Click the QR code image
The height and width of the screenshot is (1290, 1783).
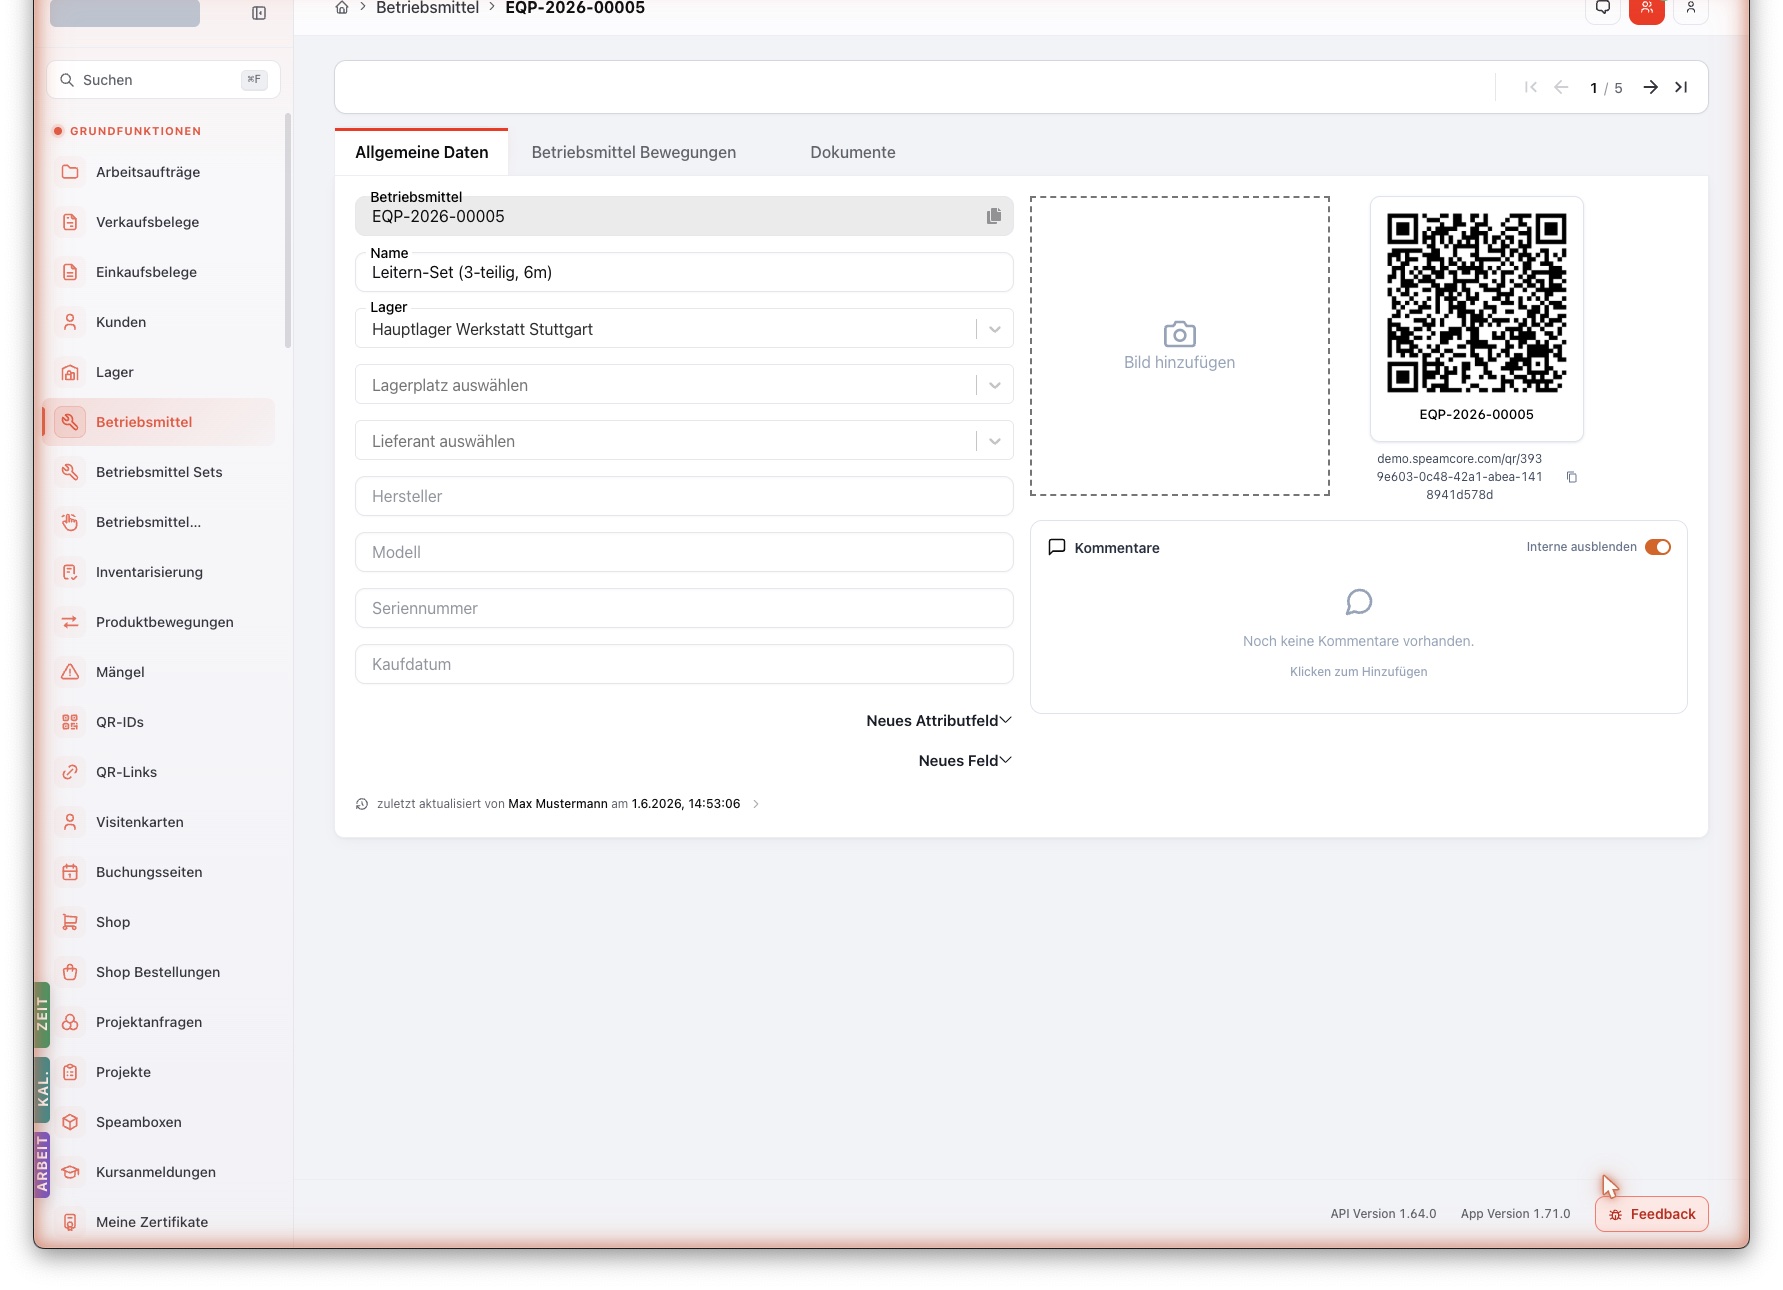click(1477, 302)
